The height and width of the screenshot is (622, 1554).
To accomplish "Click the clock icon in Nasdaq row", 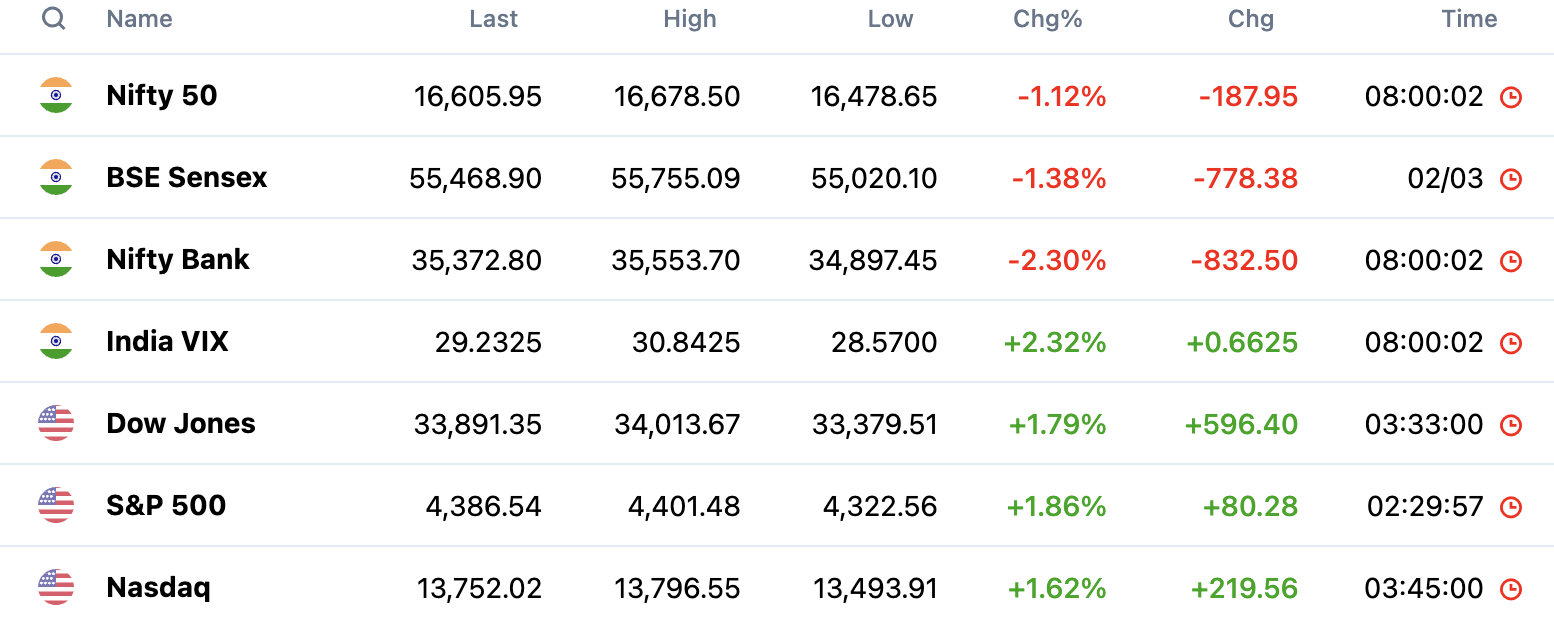I will 1511,589.
